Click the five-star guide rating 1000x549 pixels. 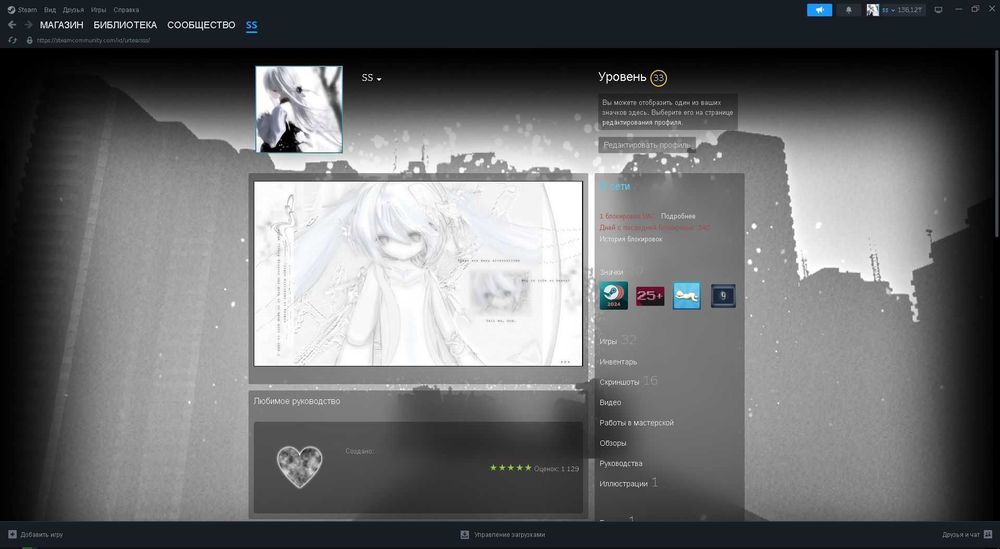(510, 468)
